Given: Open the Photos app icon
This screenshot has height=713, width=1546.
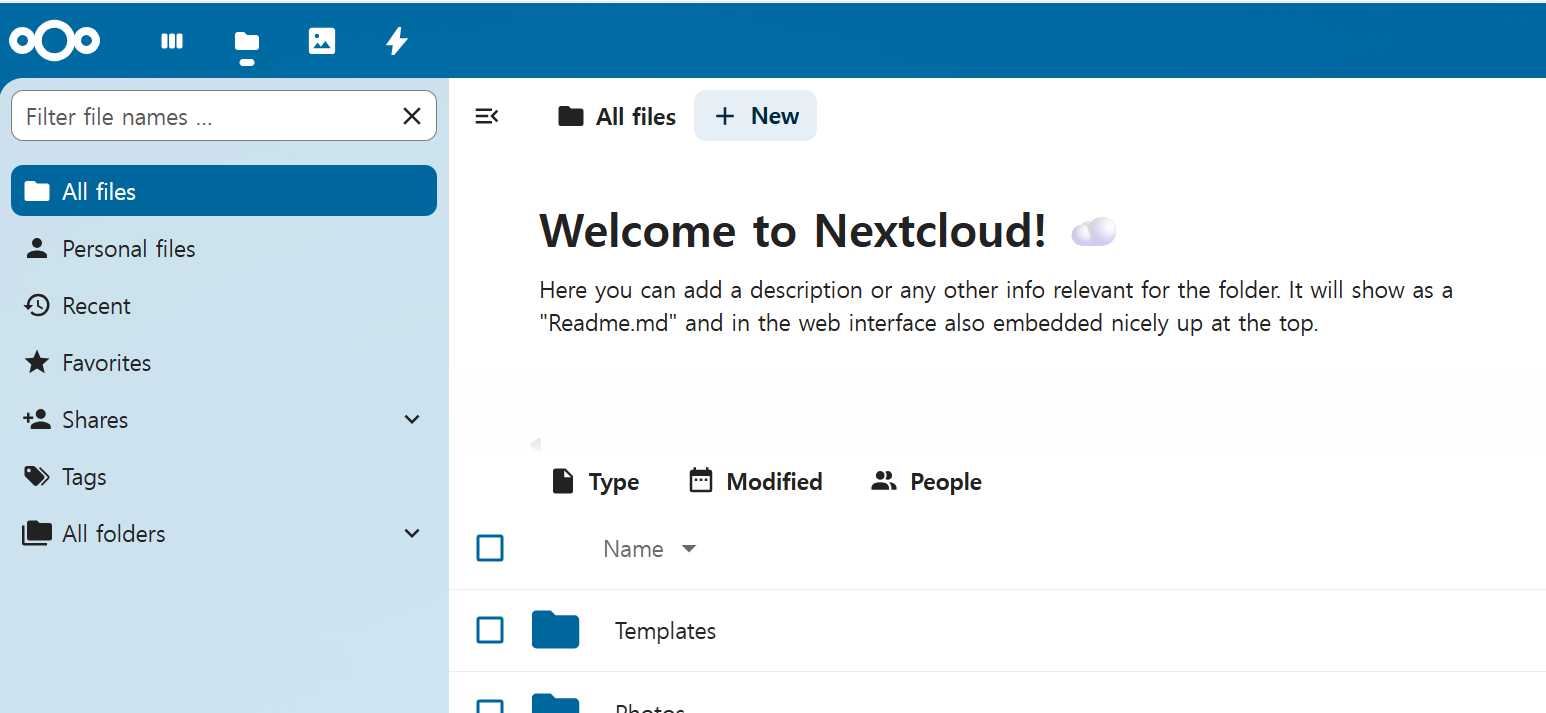Looking at the screenshot, I should [x=322, y=41].
